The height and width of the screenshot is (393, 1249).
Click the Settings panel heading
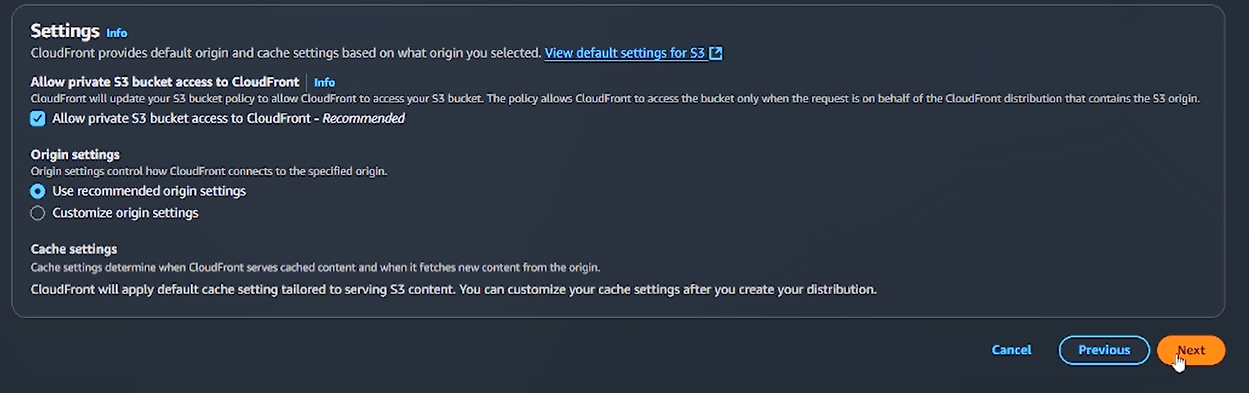(65, 31)
